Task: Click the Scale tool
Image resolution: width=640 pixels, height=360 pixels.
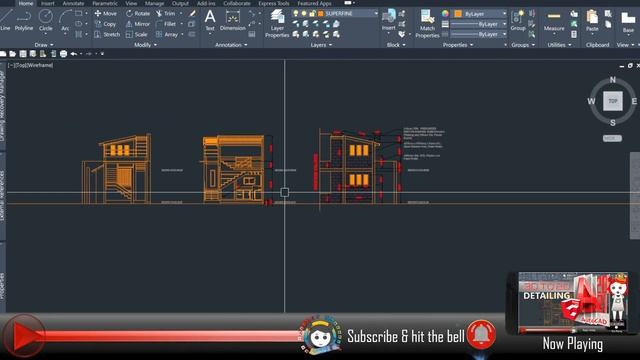Action: tap(136, 35)
